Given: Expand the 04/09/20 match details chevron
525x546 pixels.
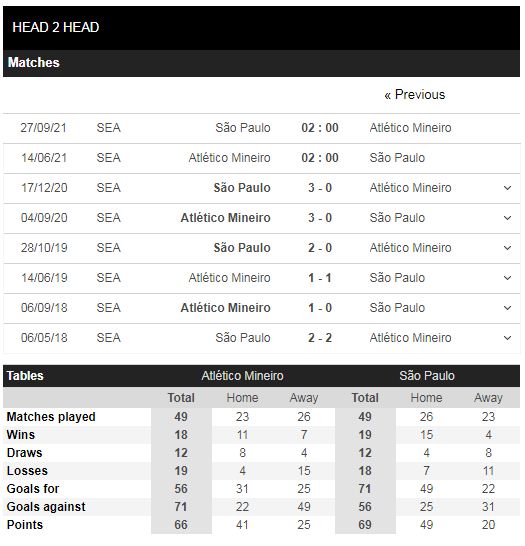Looking at the screenshot, I should click(x=508, y=218).
